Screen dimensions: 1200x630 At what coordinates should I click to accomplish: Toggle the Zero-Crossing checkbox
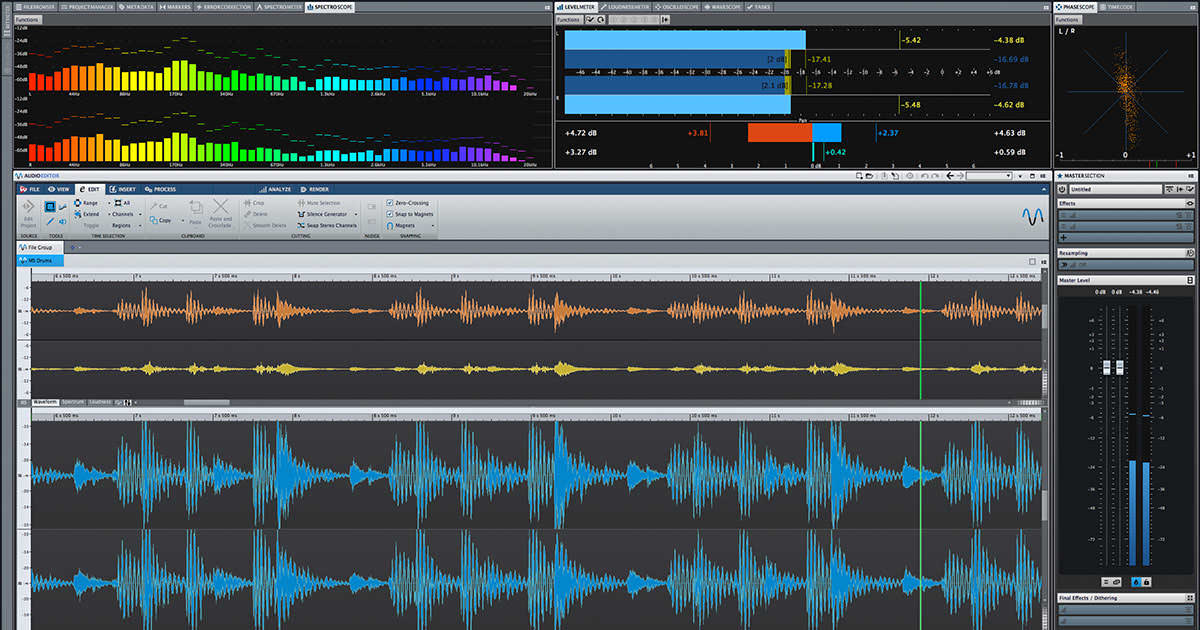pos(390,203)
